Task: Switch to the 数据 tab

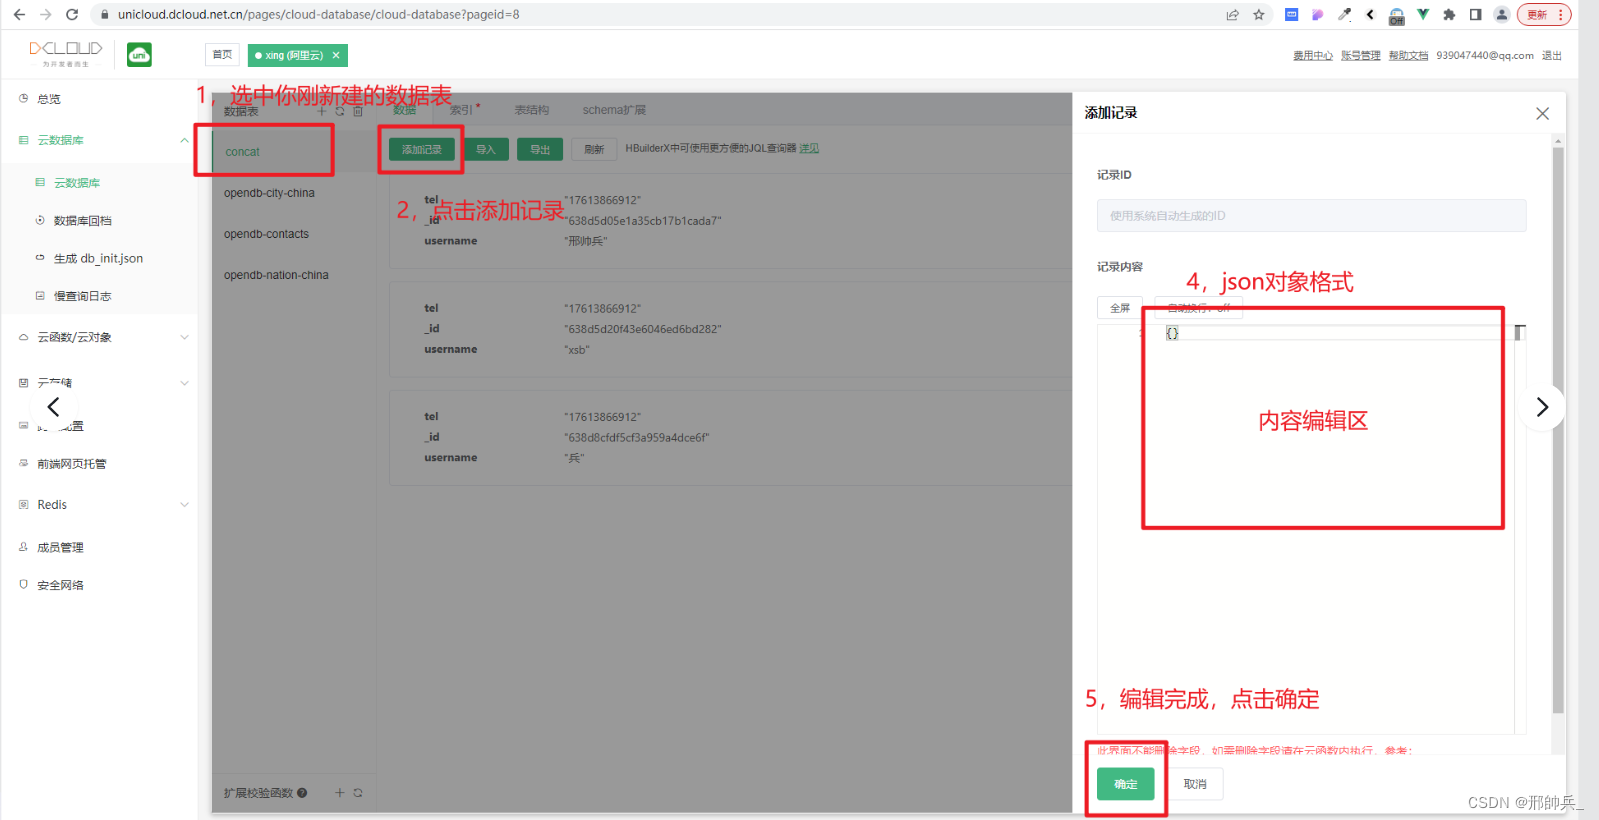Action: [x=404, y=110]
